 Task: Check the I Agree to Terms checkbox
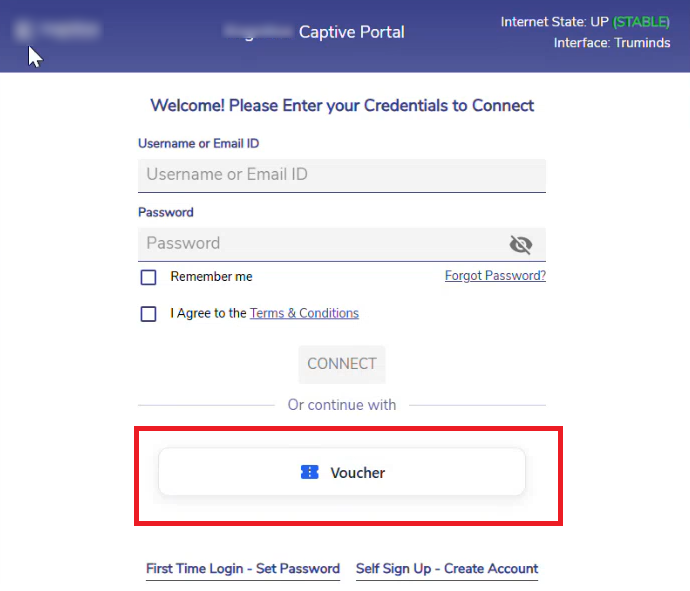[149, 313]
